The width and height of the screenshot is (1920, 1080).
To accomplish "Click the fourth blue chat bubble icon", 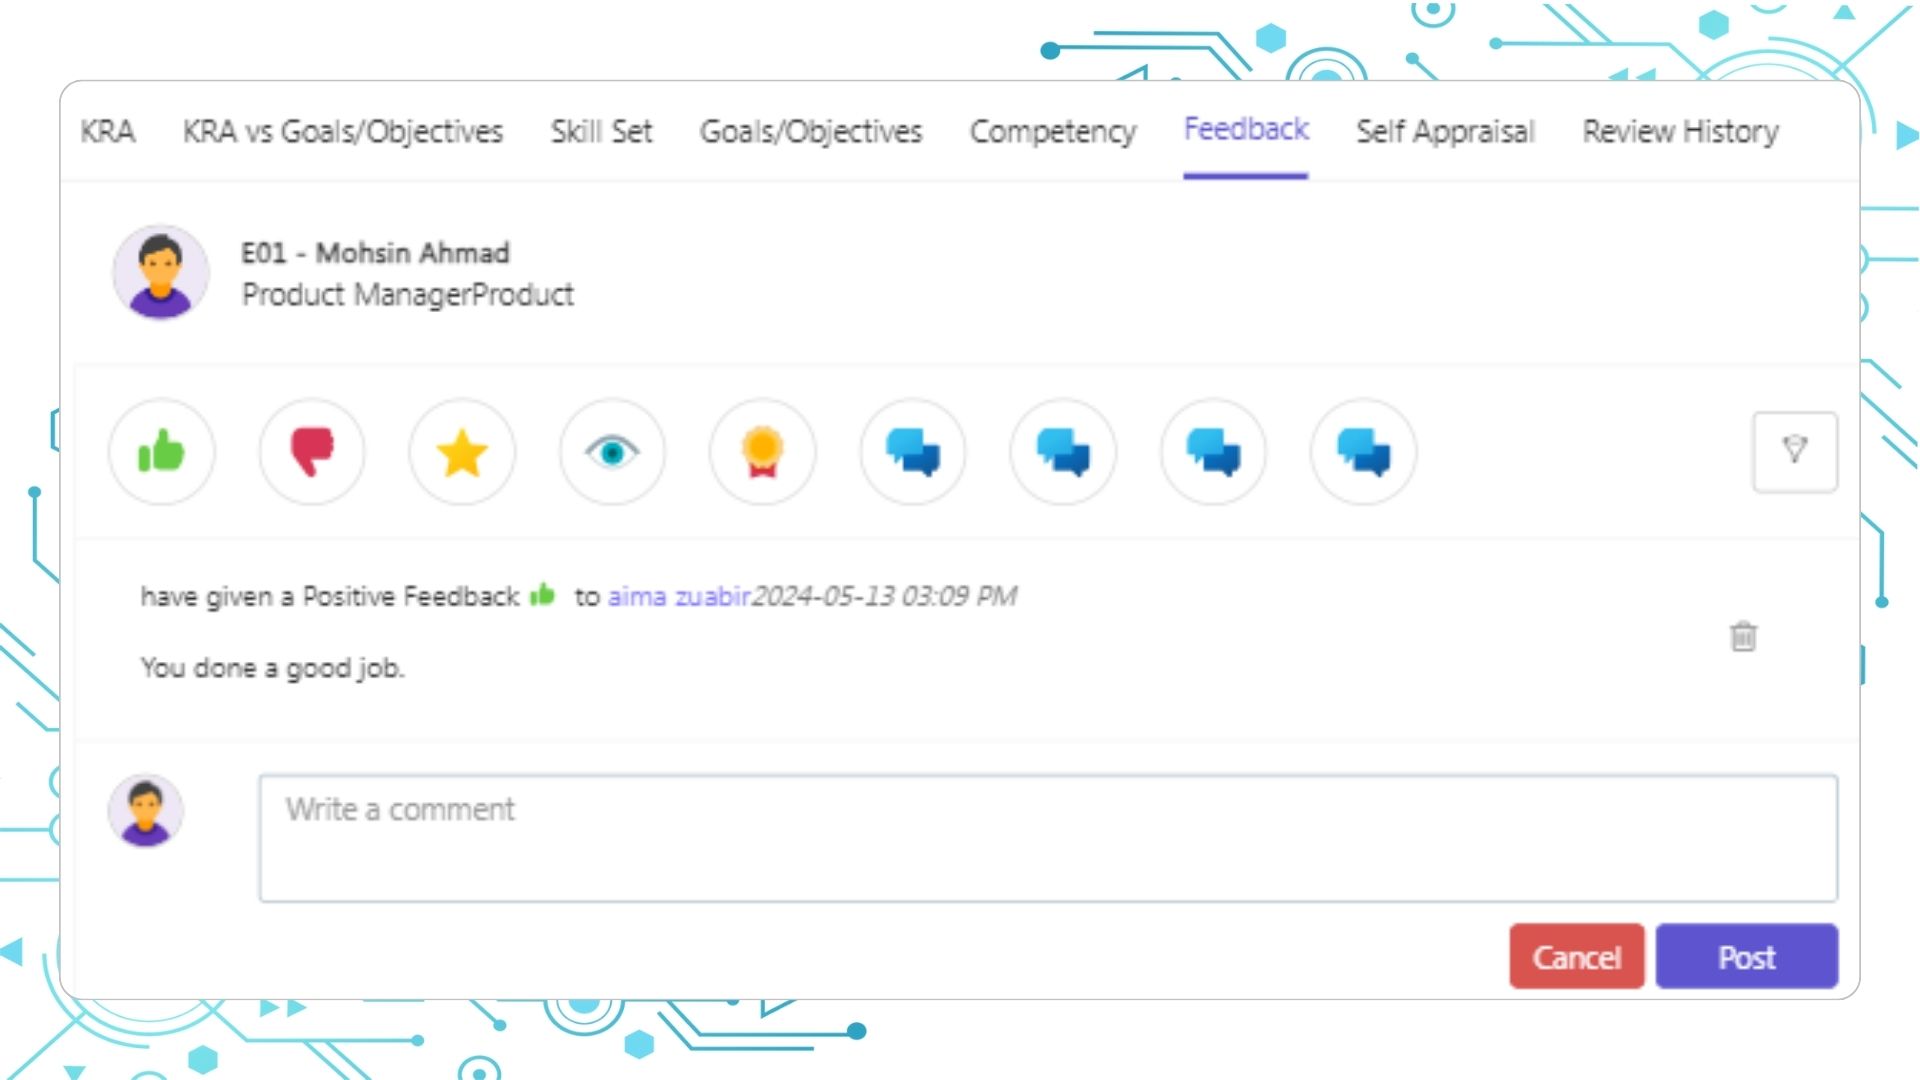I will (1364, 451).
